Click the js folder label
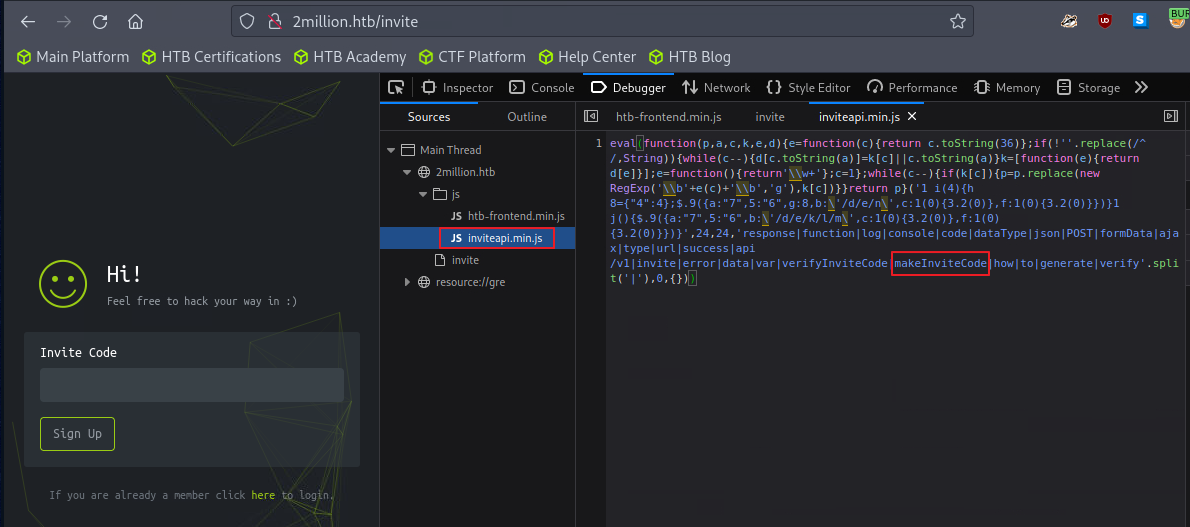 point(455,194)
